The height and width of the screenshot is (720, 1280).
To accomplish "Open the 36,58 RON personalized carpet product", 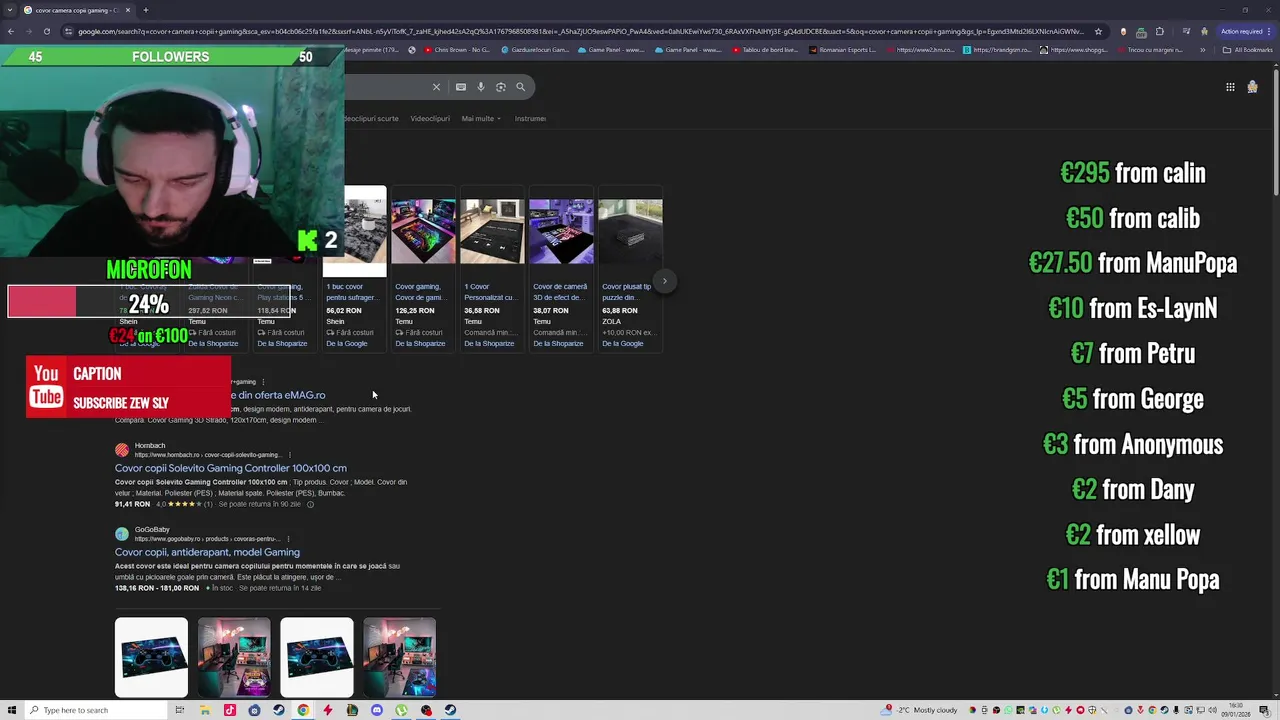I will click(x=492, y=270).
